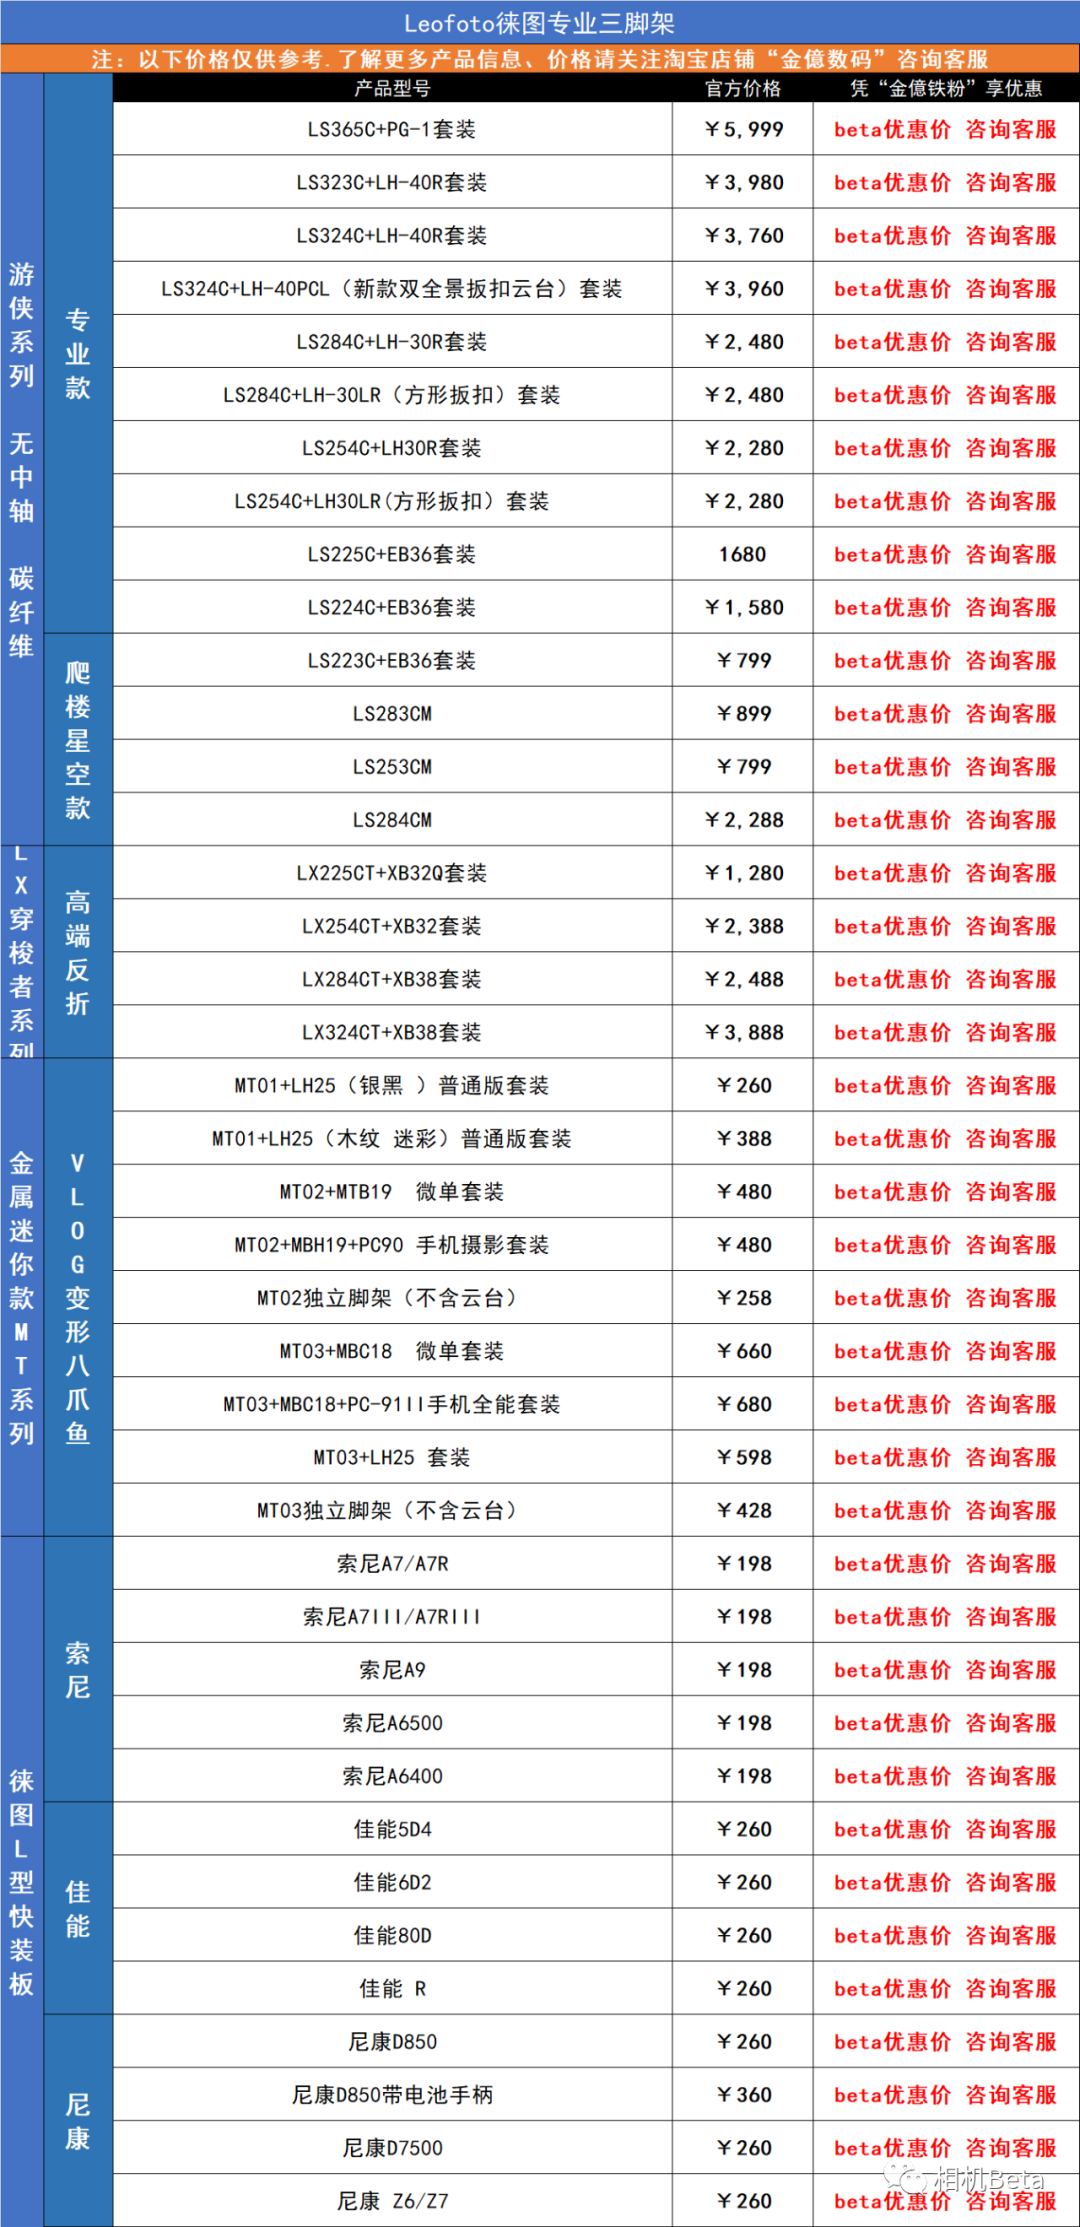
Task: Select LX324CT+XB38套装 product cell
Action: [x=392, y=1031]
